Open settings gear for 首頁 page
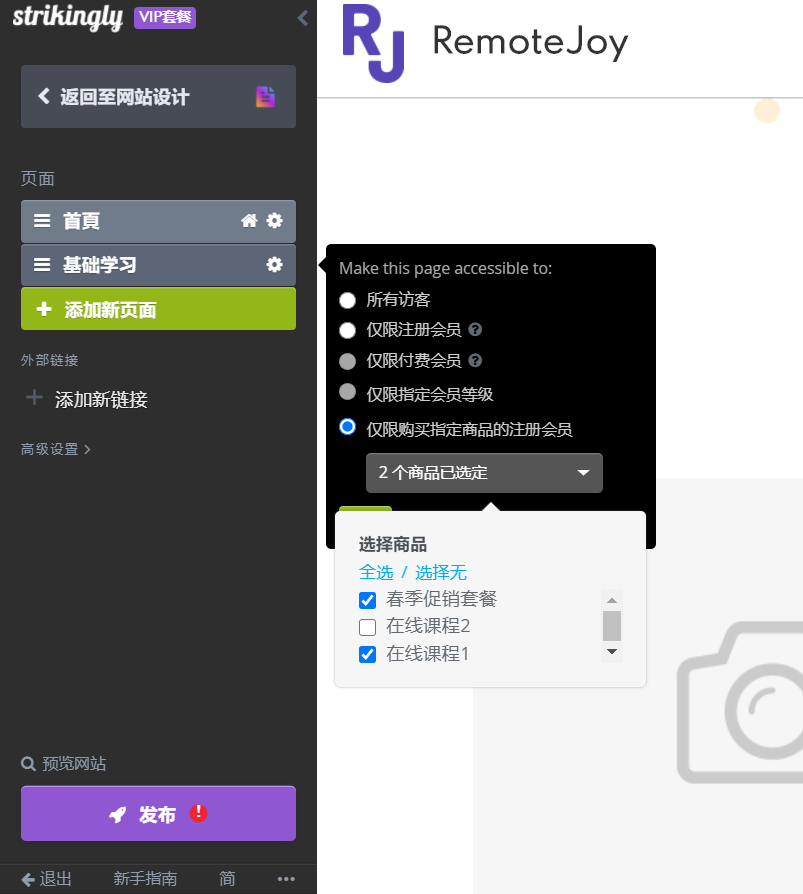The image size is (803, 894). point(275,221)
